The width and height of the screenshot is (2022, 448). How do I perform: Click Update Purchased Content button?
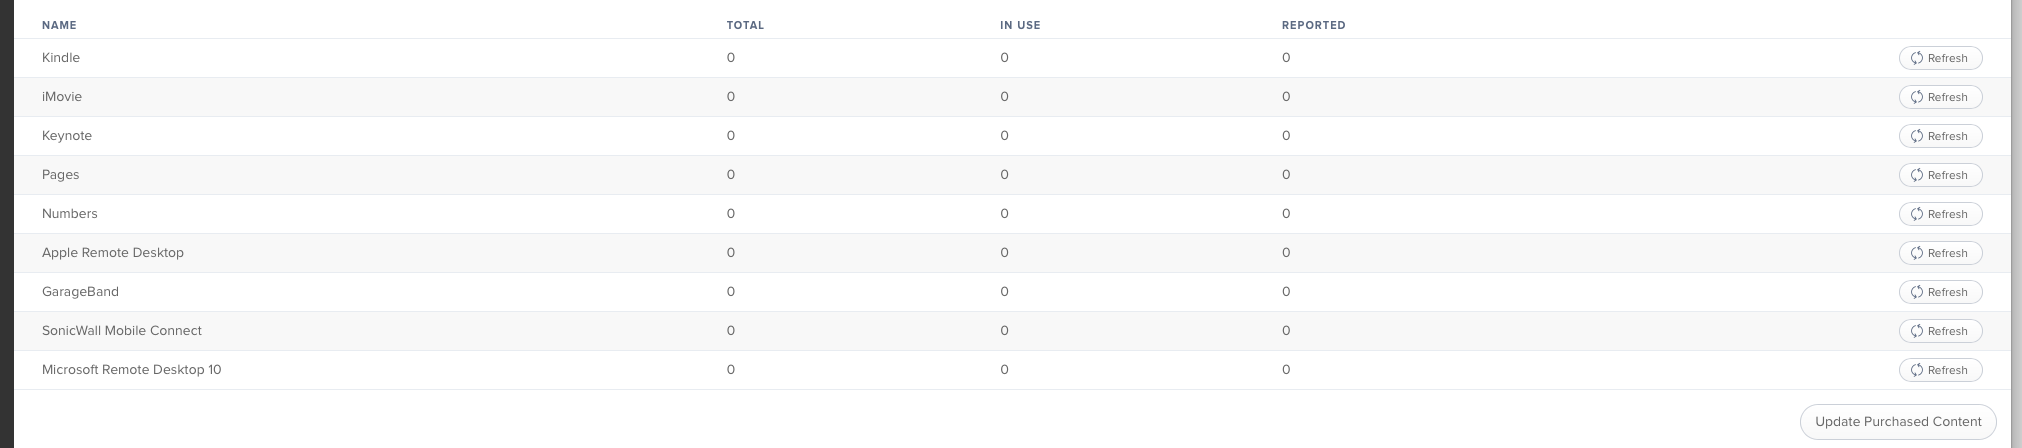tap(1898, 422)
